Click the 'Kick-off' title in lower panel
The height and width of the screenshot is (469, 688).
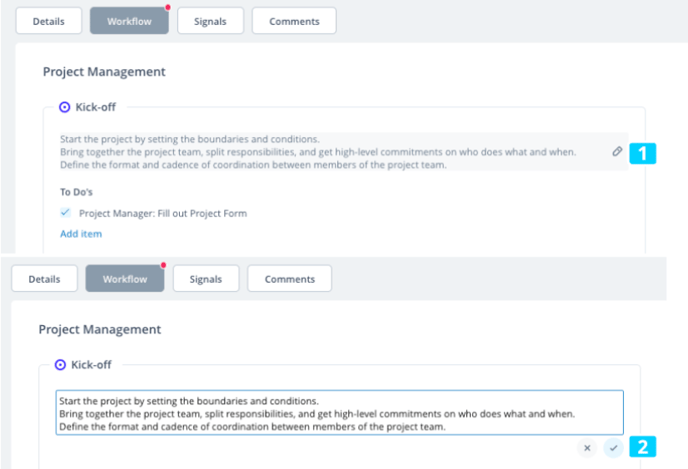pos(91,365)
